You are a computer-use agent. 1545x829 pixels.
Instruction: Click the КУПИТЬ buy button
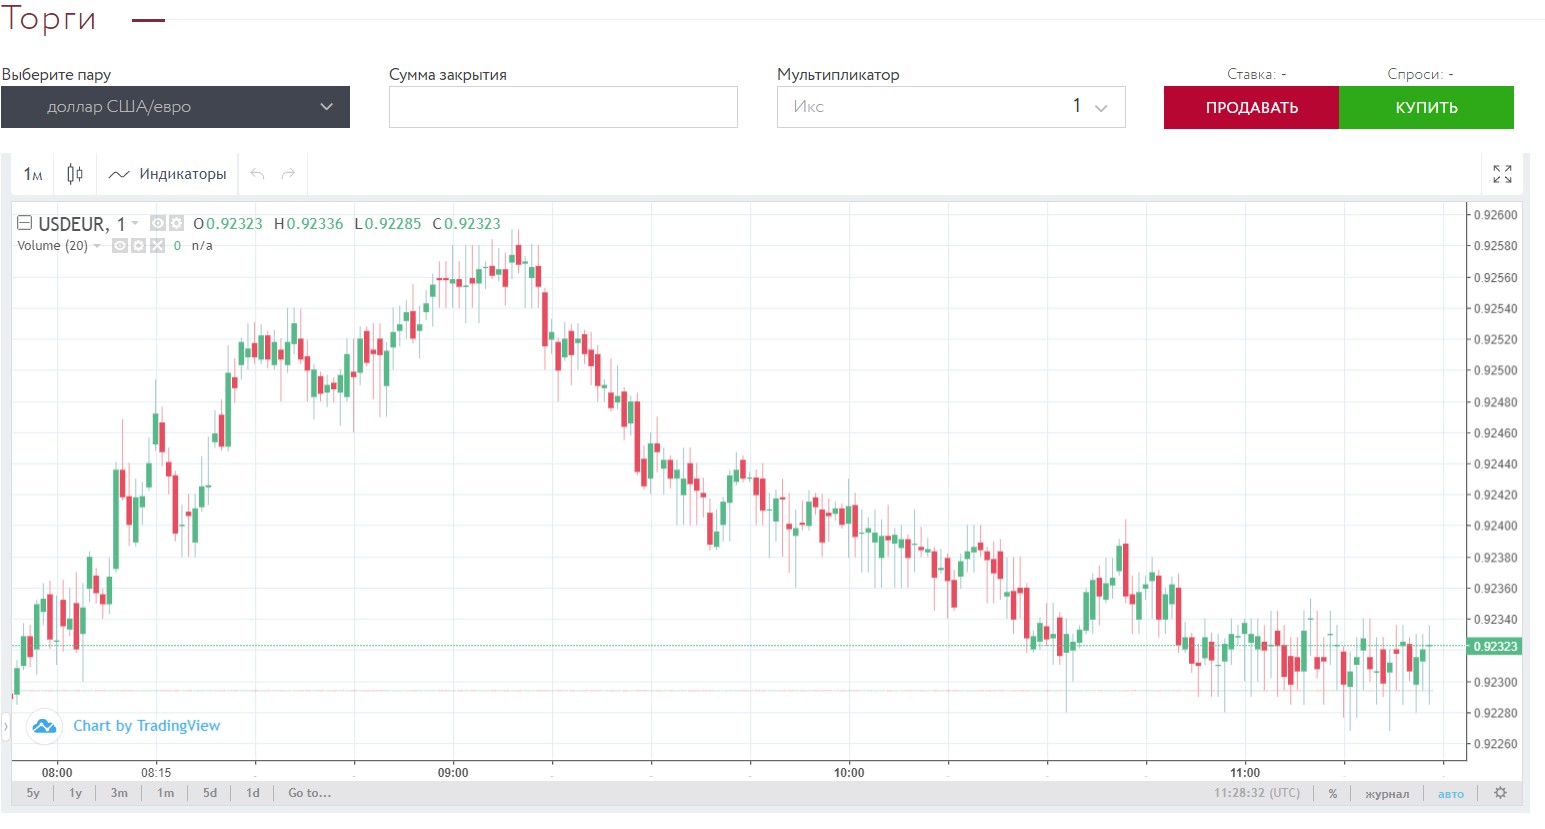click(1426, 107)
